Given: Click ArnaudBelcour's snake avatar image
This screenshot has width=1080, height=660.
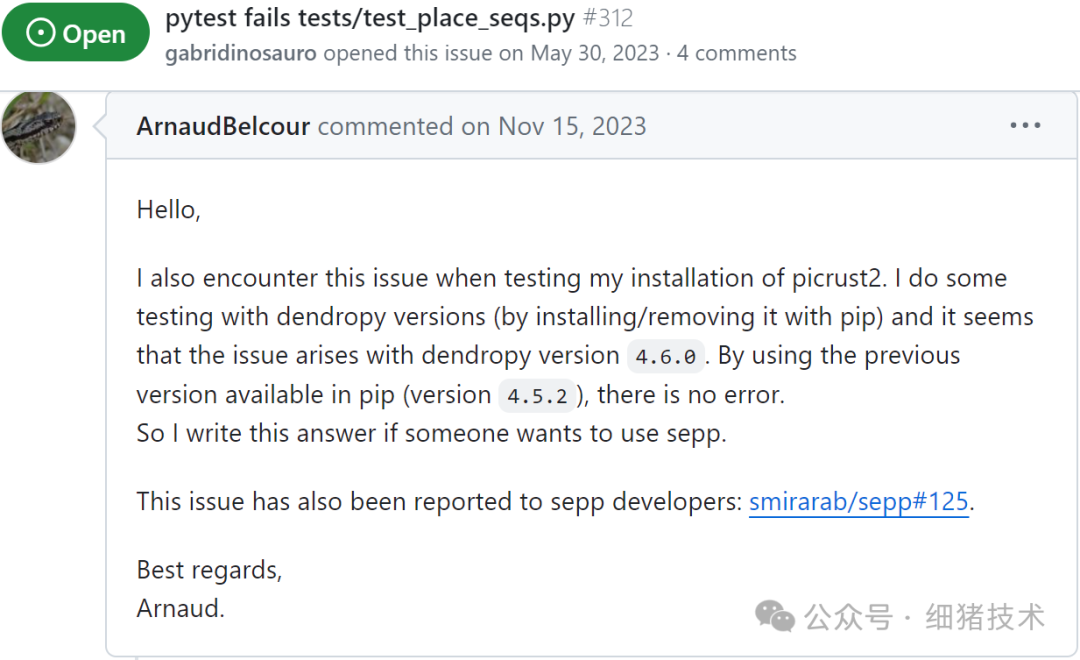Looking at the screenshot, I should click(39, 127).
